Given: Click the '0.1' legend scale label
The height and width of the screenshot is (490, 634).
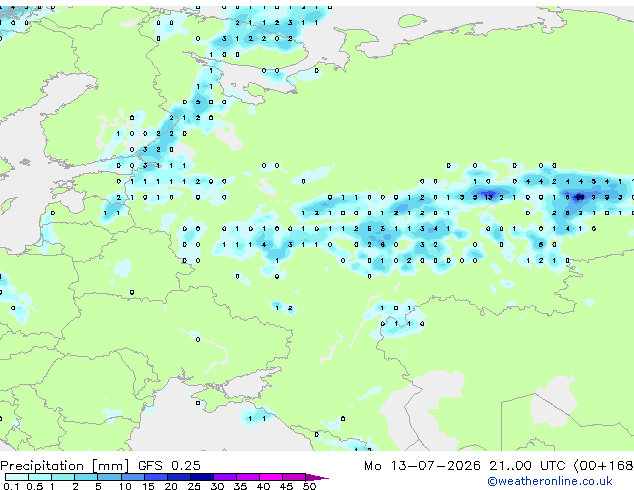Looking at the screenshot, I should pos(11,486).
